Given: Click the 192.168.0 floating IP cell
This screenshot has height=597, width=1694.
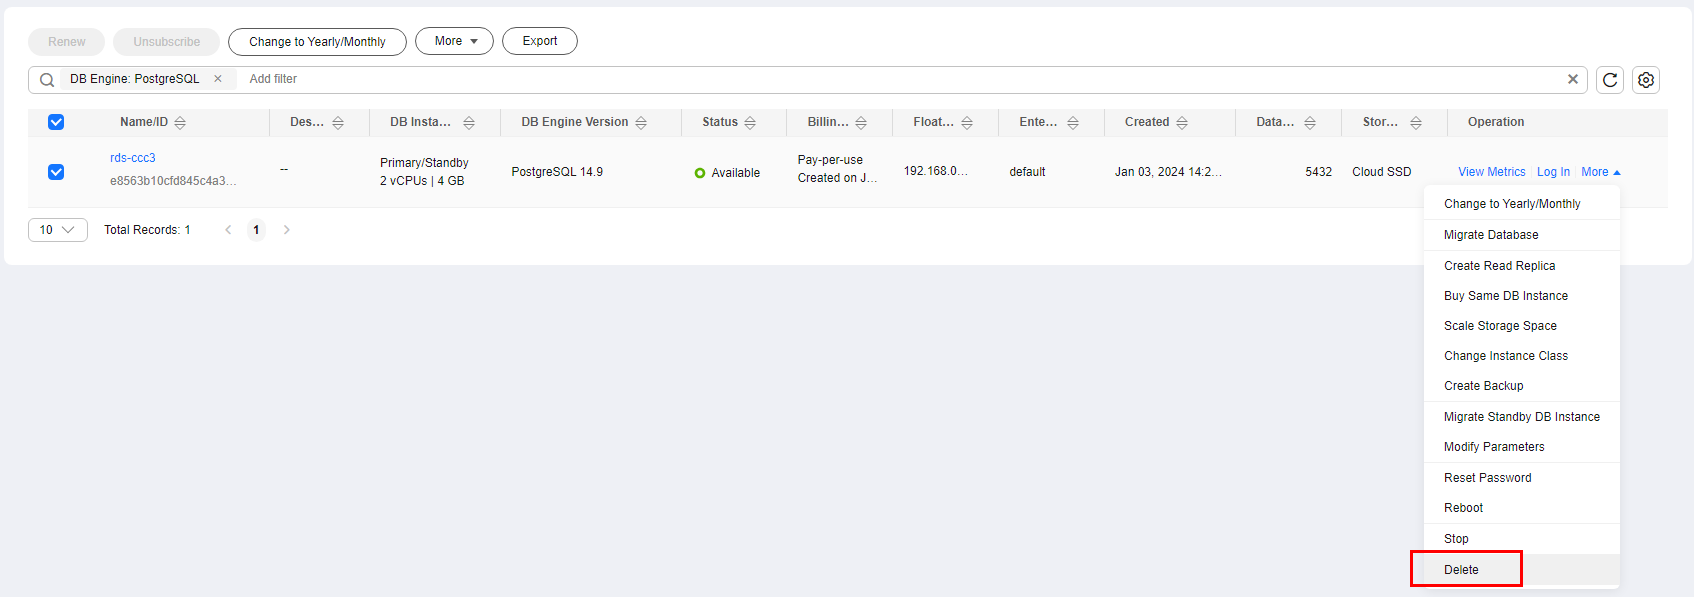Looking at the screenshot, I should point(936,171).
